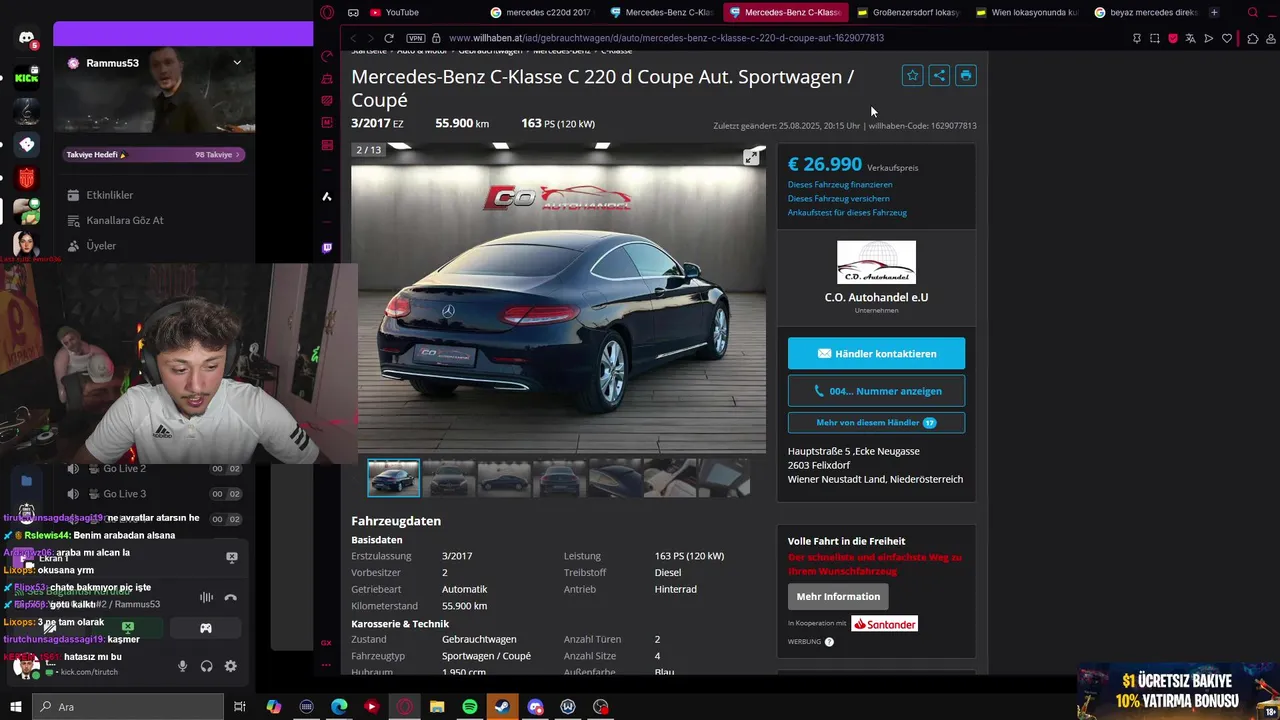Reload the willhaben page
Viewport: 1280px width, 720px height.
pyautogui.click(x=389, y=38)
